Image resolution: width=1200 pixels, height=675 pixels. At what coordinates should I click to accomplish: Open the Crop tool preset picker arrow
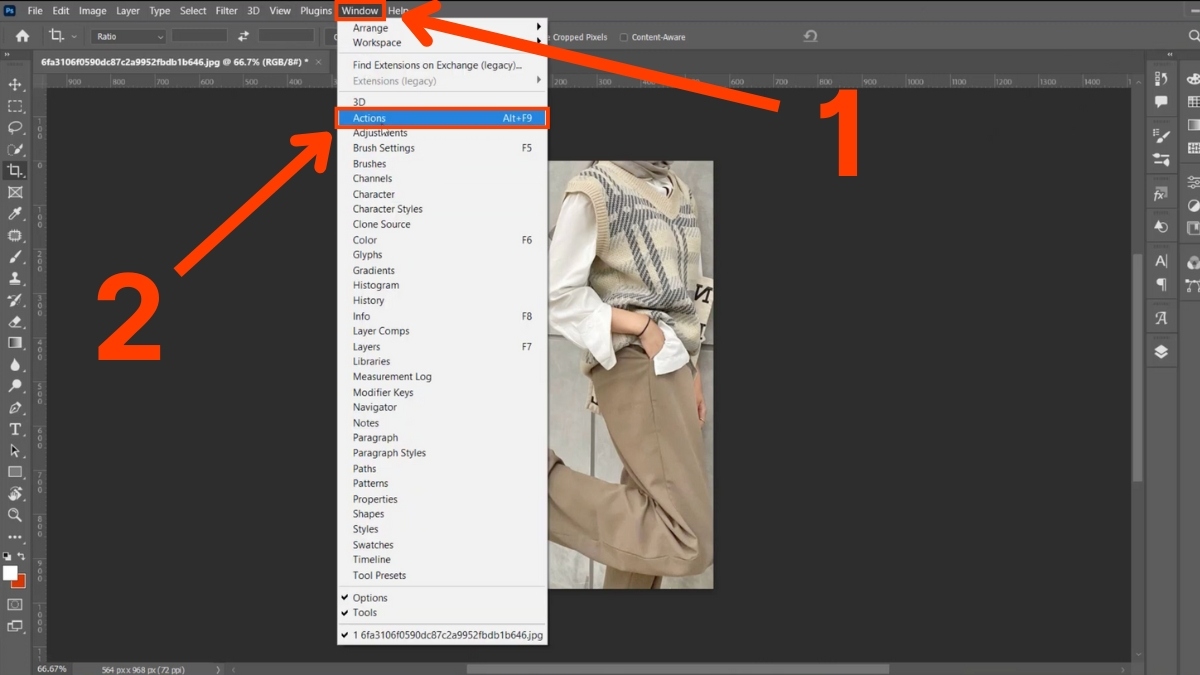[74, 37]
